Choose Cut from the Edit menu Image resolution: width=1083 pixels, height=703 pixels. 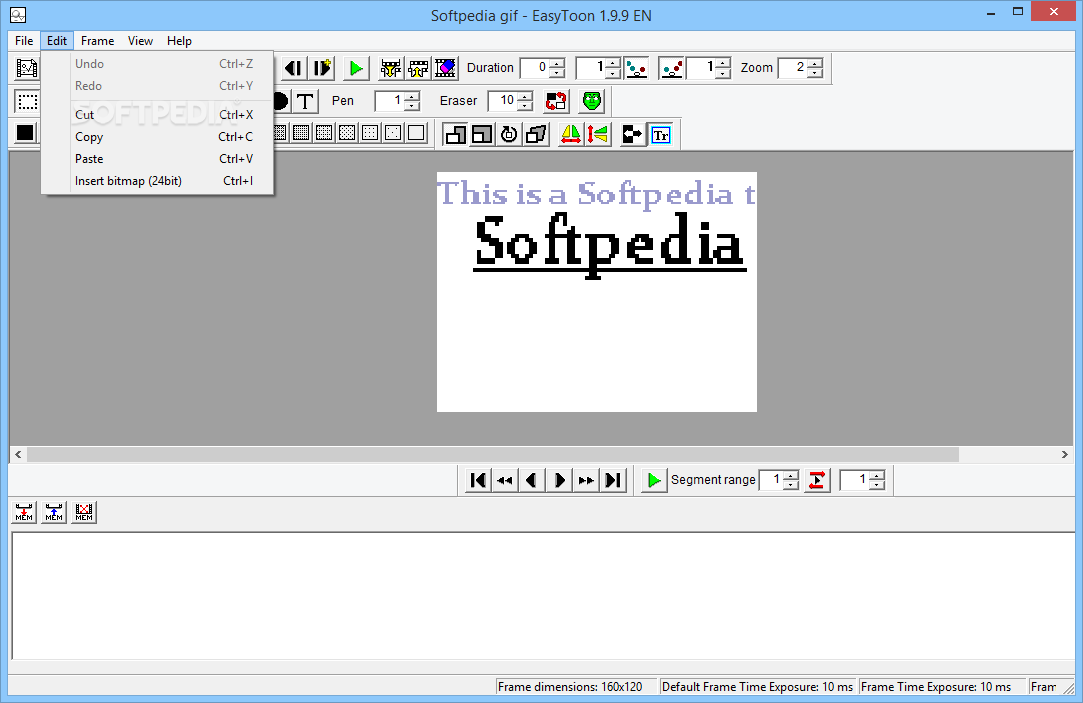click(x=157, y=115)
